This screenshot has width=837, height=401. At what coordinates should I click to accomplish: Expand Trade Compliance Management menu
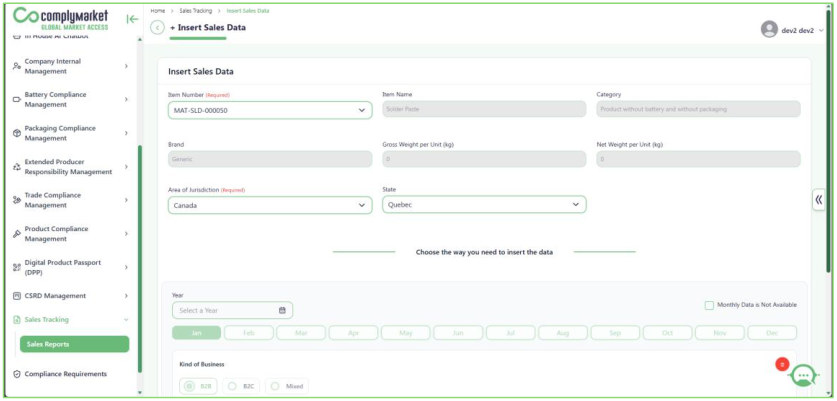(127, 200)
